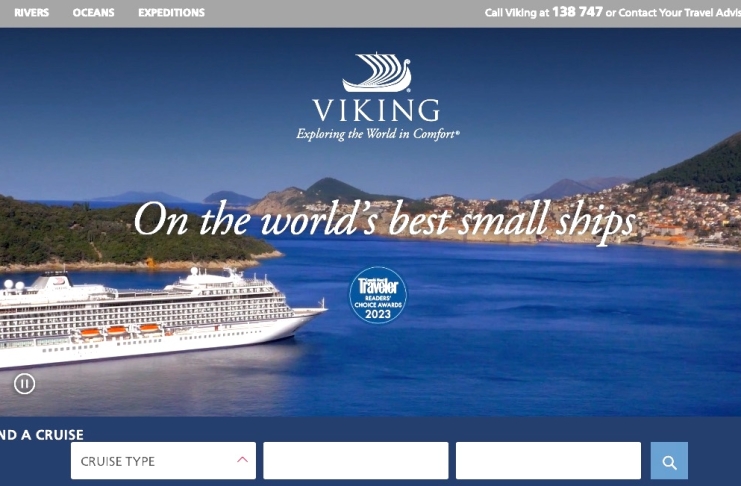Click the magnifying glass search button
Viewport: 741px width, 486px height.
point(669,461)
